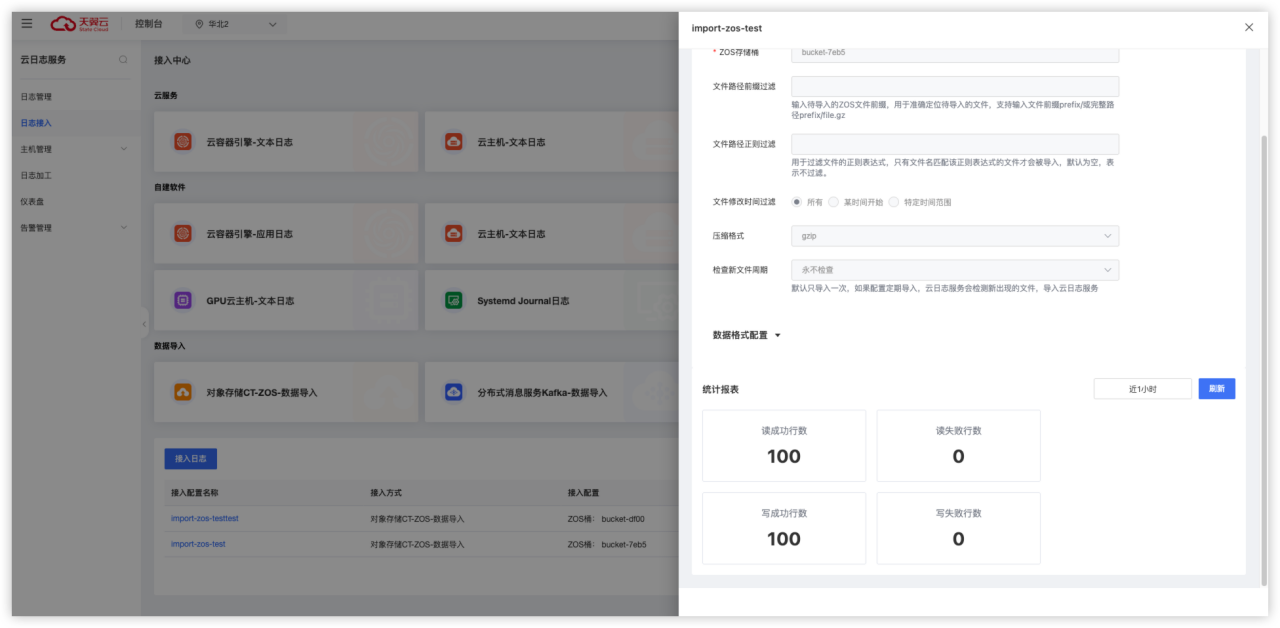Click the 文件路径前缀过滤 input field

[954, 87]
